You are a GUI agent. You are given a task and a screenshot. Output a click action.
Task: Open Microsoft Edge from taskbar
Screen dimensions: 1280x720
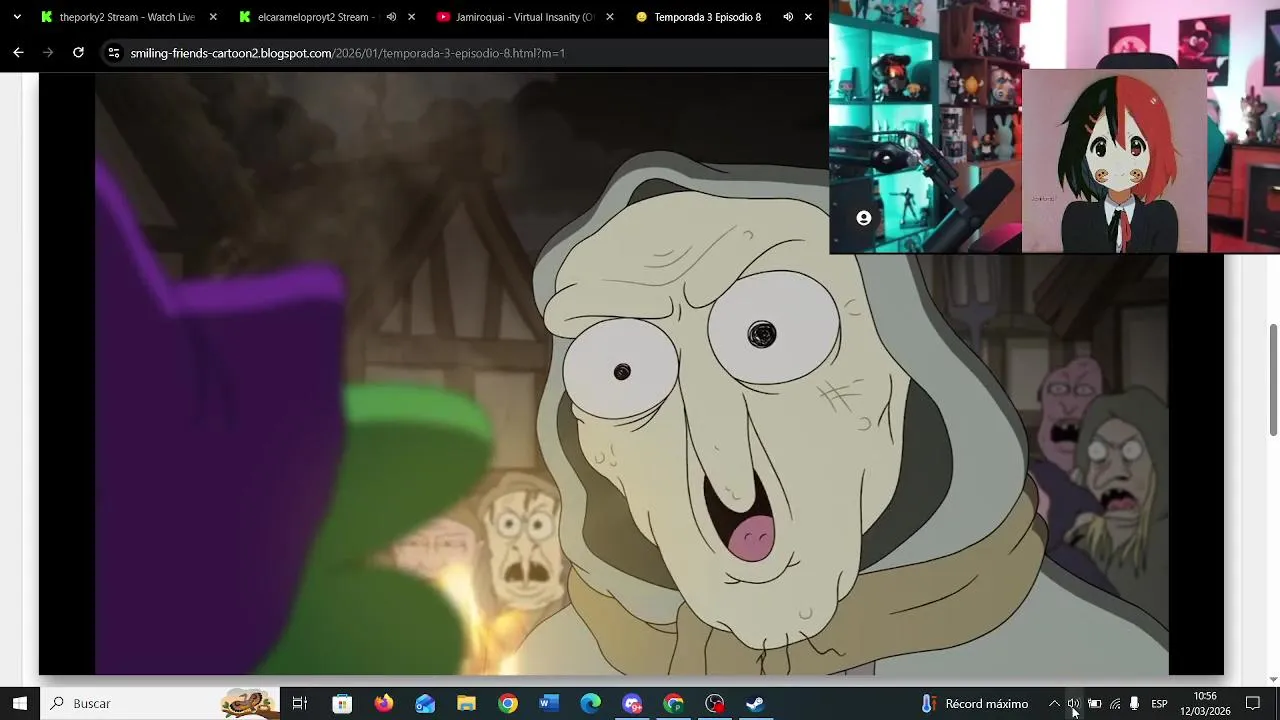pyautogui.click(x=590, y=704)
